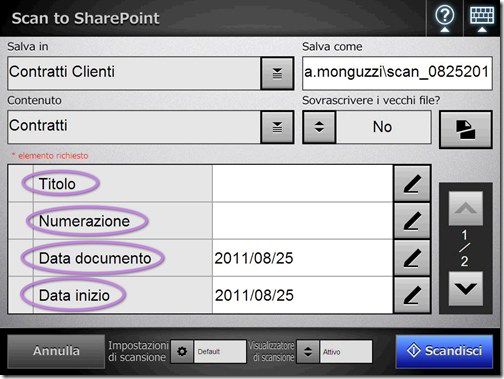Click the Numerazione value cell
504x379 pixels.
(x=303, y=221)
